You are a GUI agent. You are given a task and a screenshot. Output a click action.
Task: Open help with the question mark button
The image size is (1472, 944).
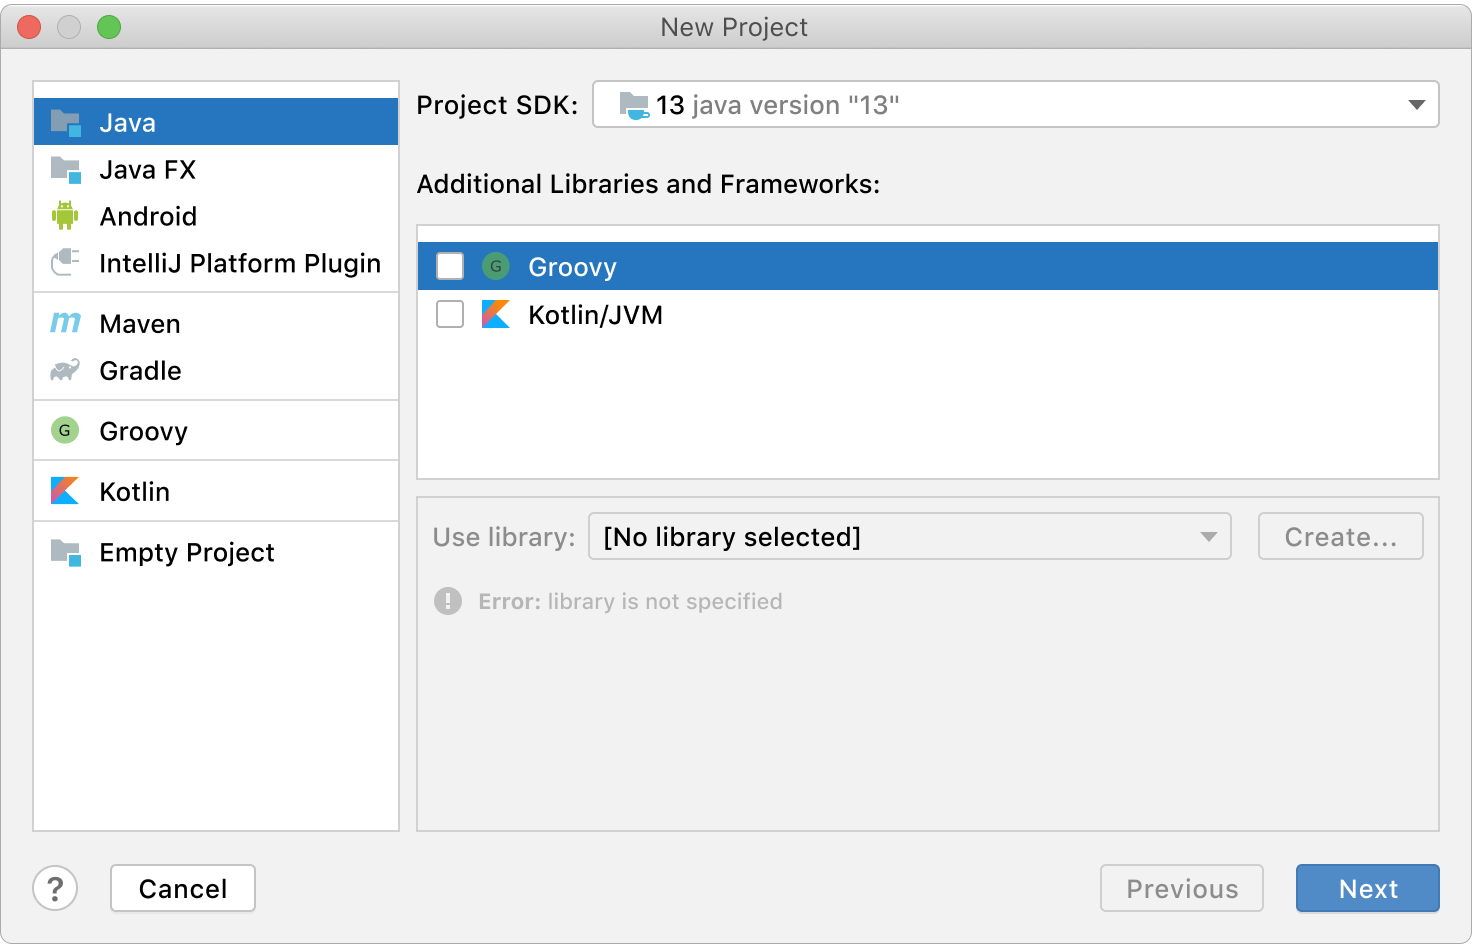coord(55,888)
